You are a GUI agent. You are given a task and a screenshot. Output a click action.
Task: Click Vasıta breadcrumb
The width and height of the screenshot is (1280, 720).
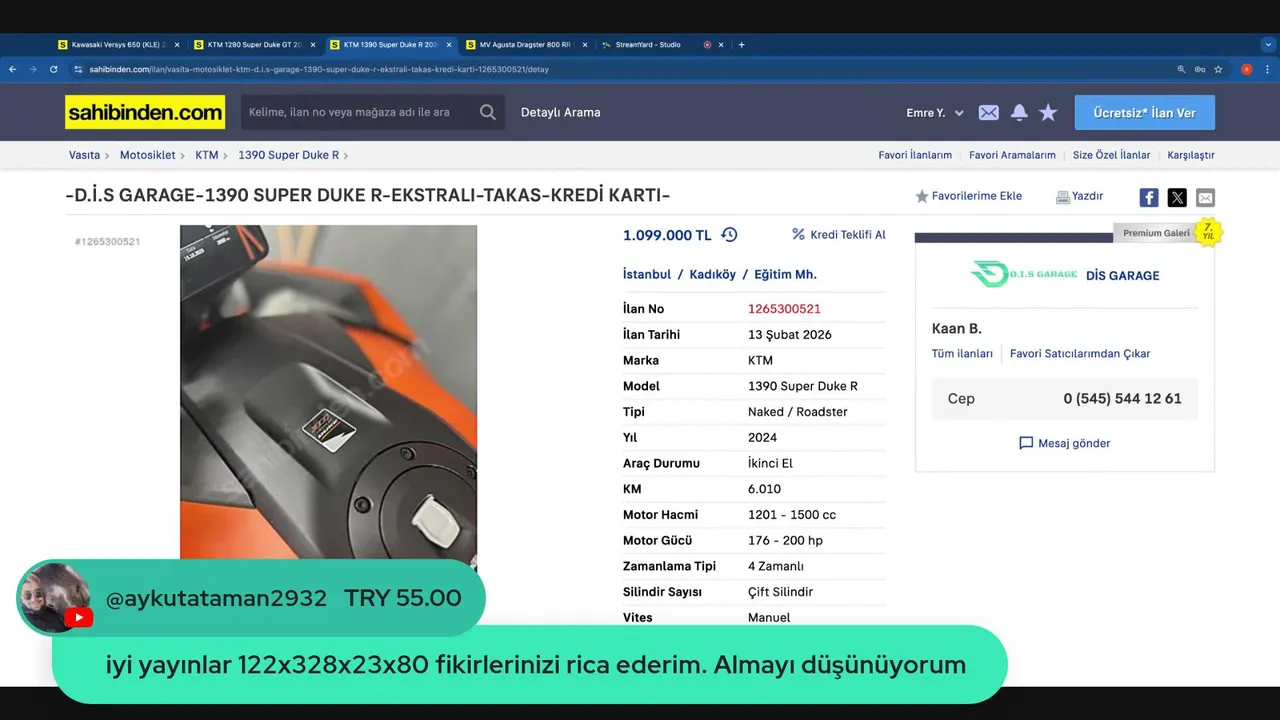point(84,155)
